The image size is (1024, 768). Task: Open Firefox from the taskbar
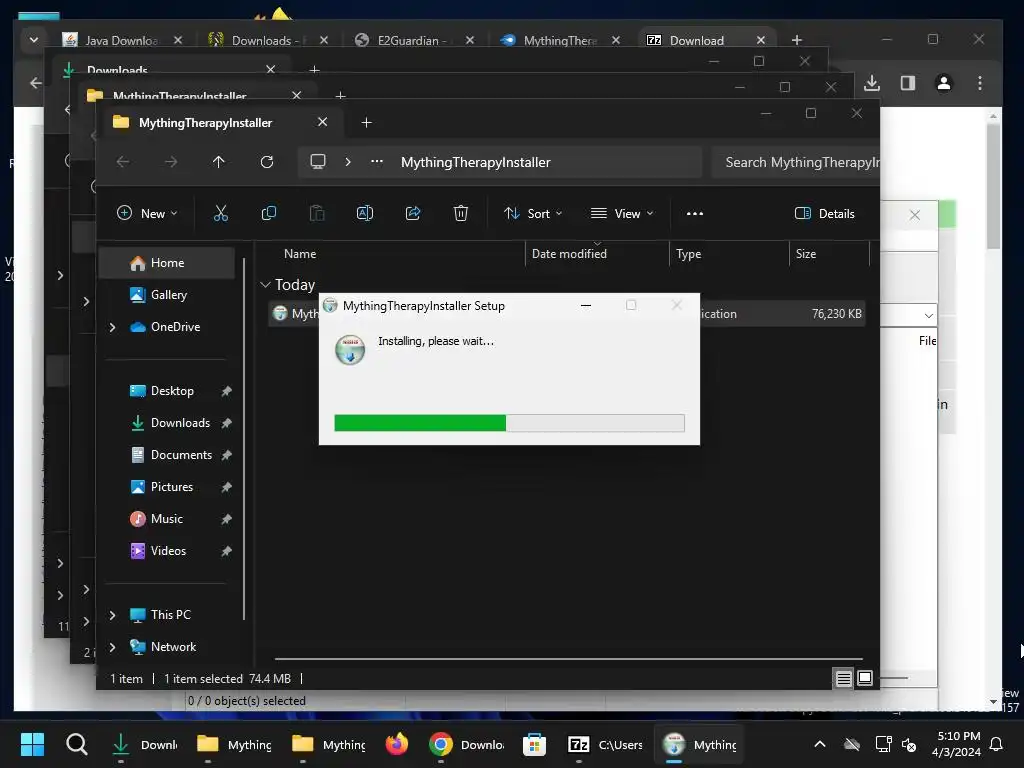coord(396,744)
